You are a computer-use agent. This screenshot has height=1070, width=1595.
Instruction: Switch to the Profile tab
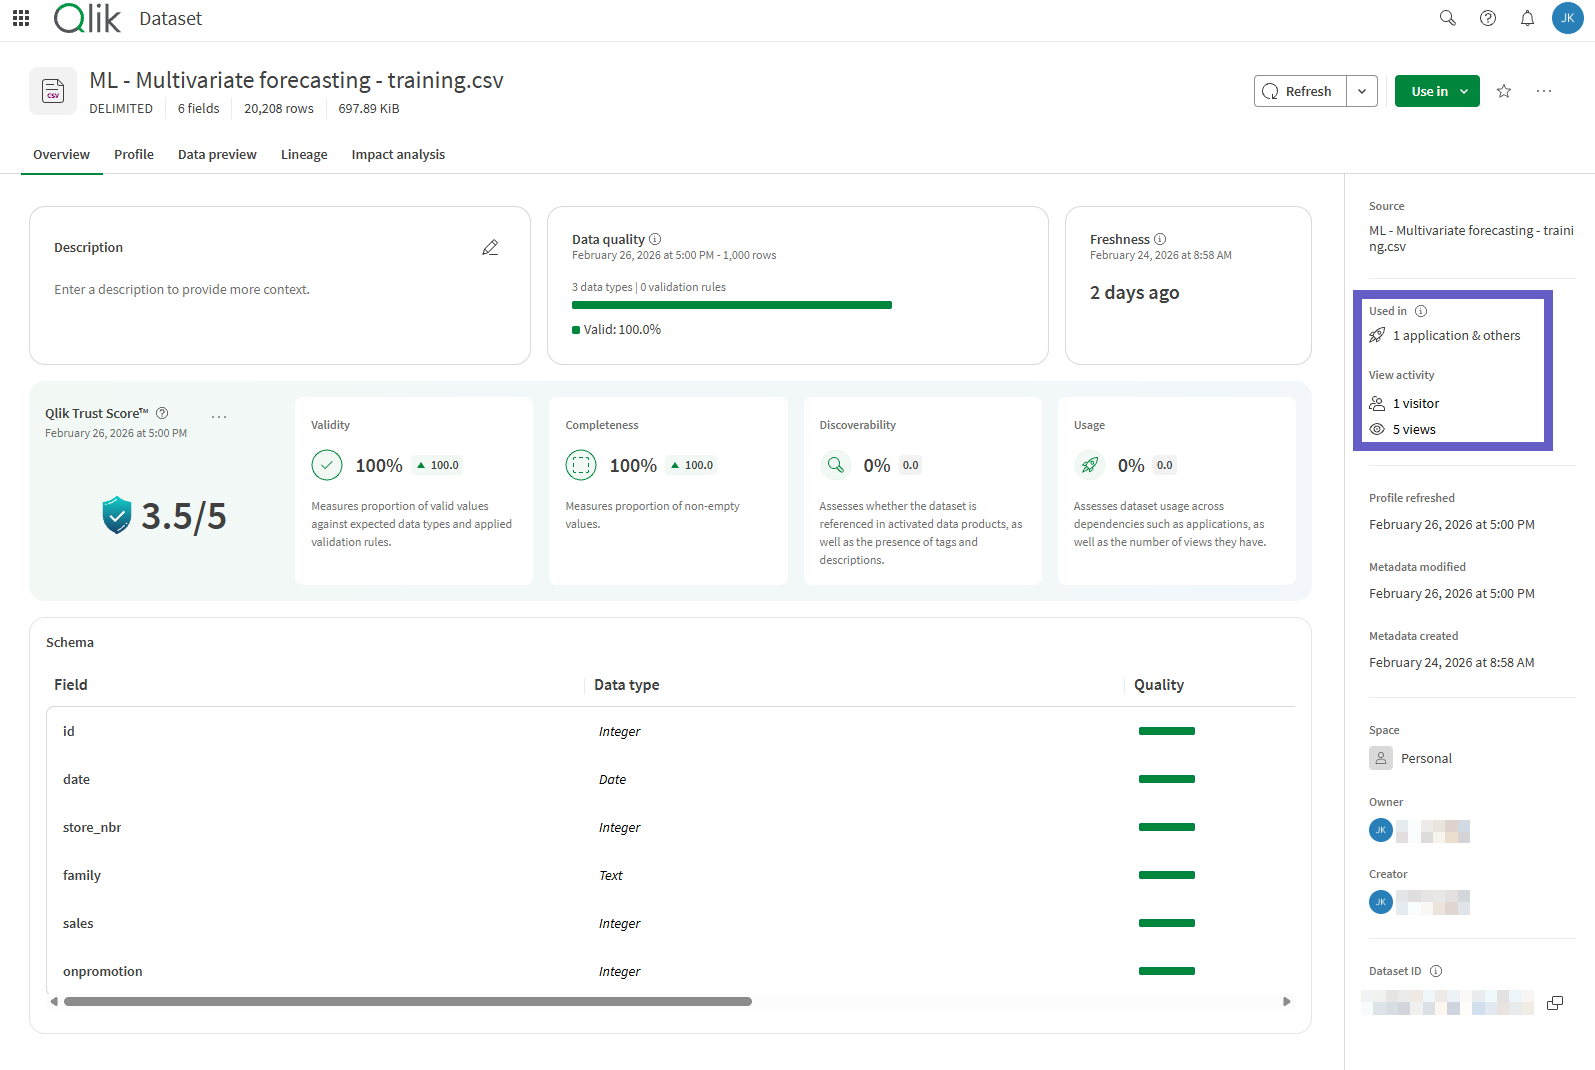click(x=134, y=154)
